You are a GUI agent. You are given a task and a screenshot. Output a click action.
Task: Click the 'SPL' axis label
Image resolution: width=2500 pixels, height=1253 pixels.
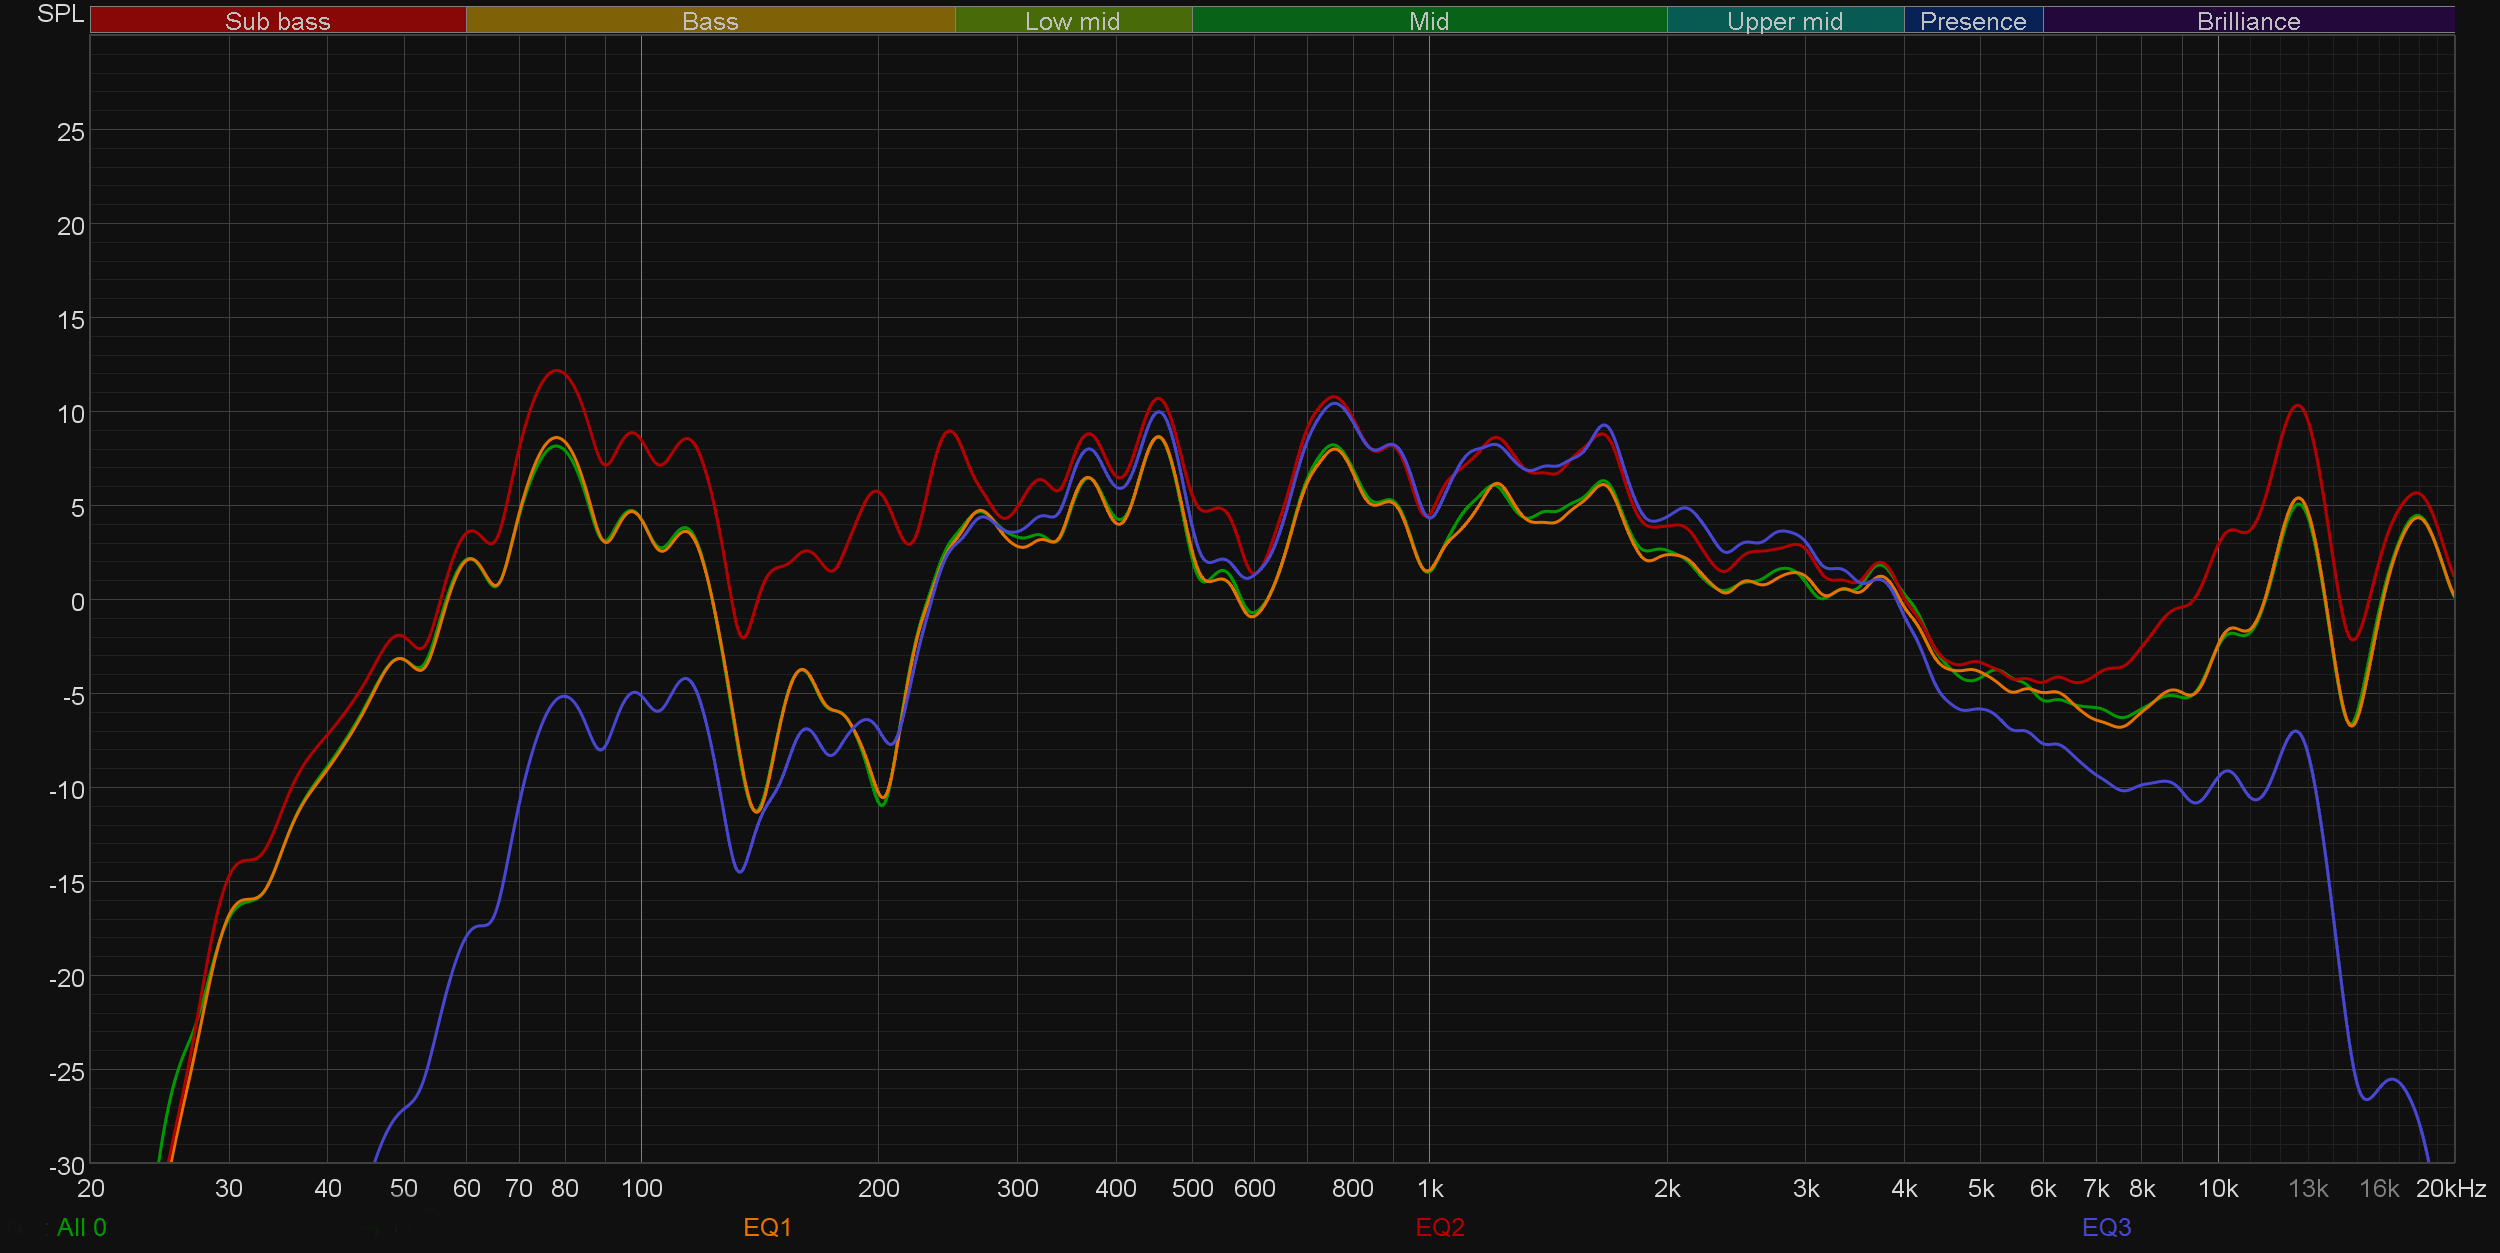[x=60, y=14]
